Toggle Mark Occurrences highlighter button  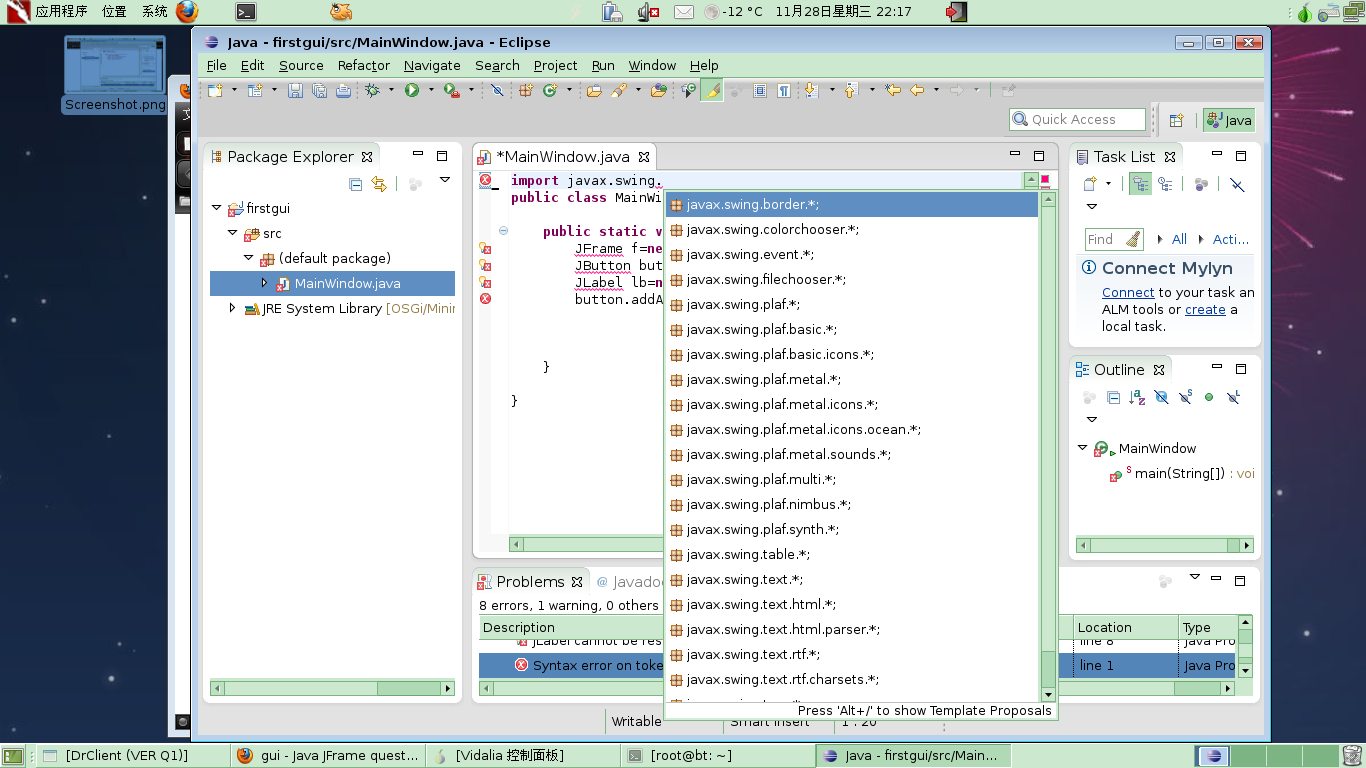pyautogui.click(x=712, y=90)
